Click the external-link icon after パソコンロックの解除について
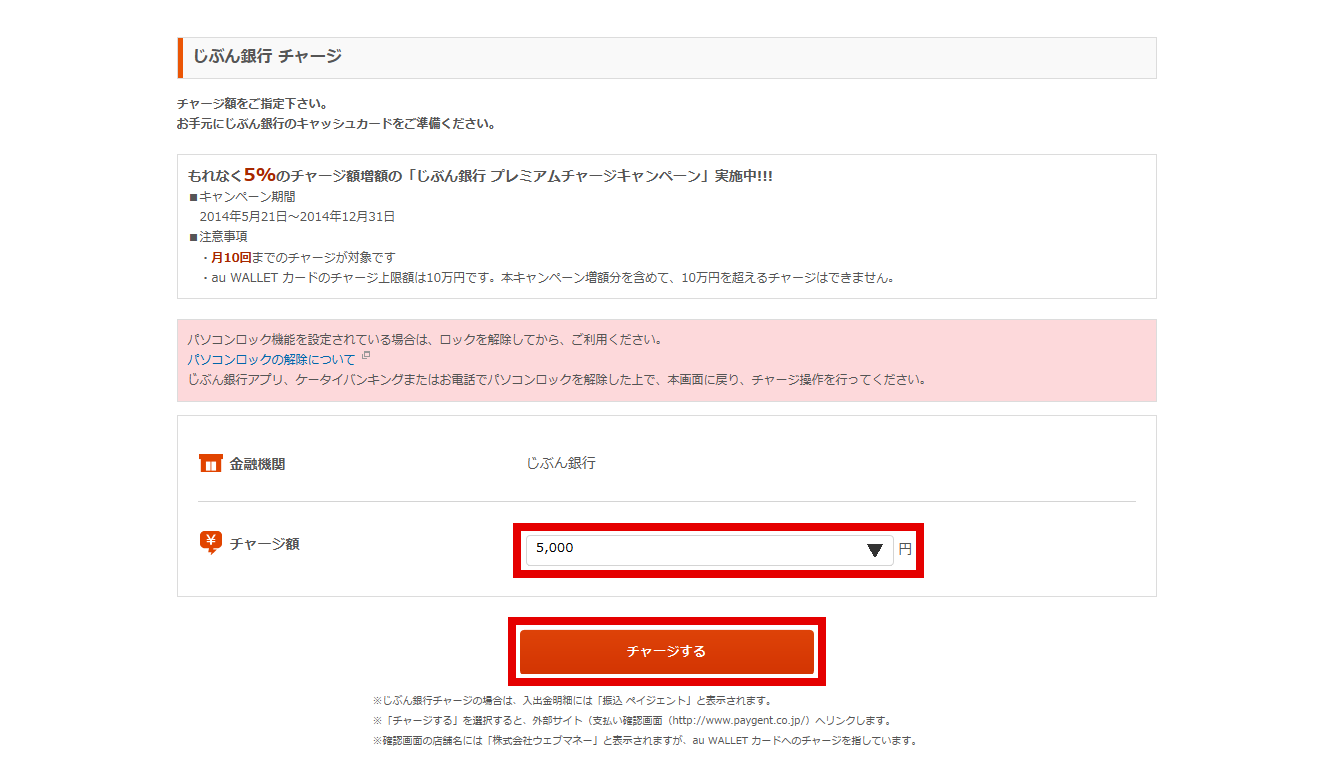The width and height of the screenshot is (1332, 774). click(x=366, y=357)
